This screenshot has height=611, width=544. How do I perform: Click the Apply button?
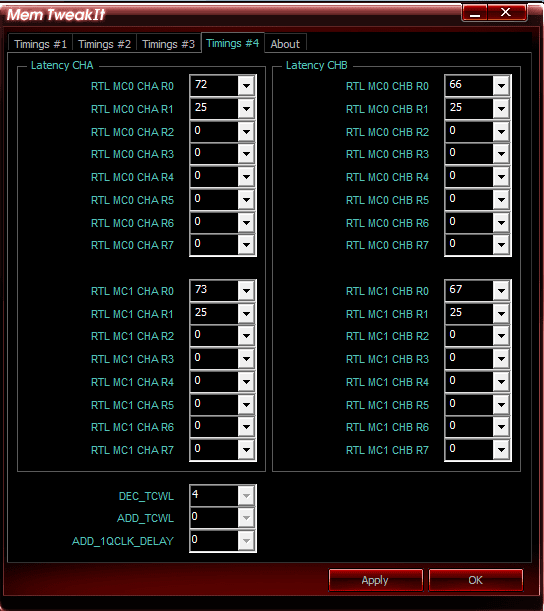(x=375, y=580)
